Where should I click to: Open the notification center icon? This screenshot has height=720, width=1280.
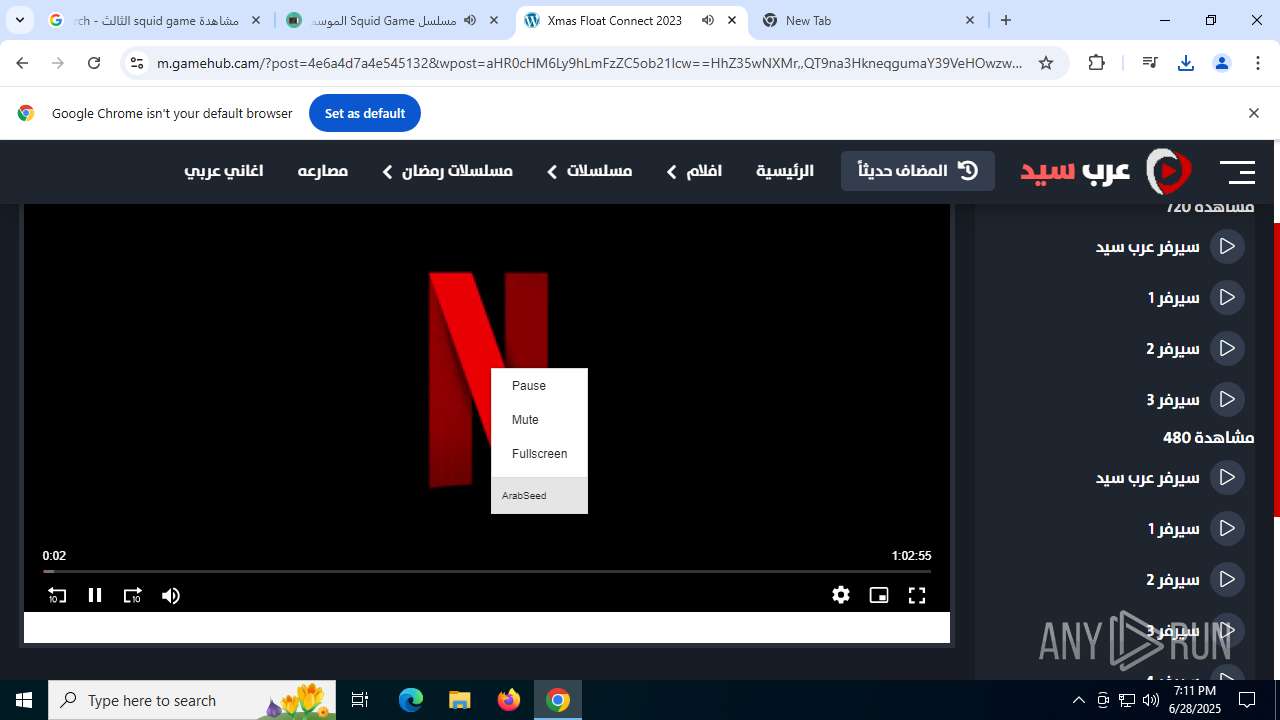[x=1247, y=700]
